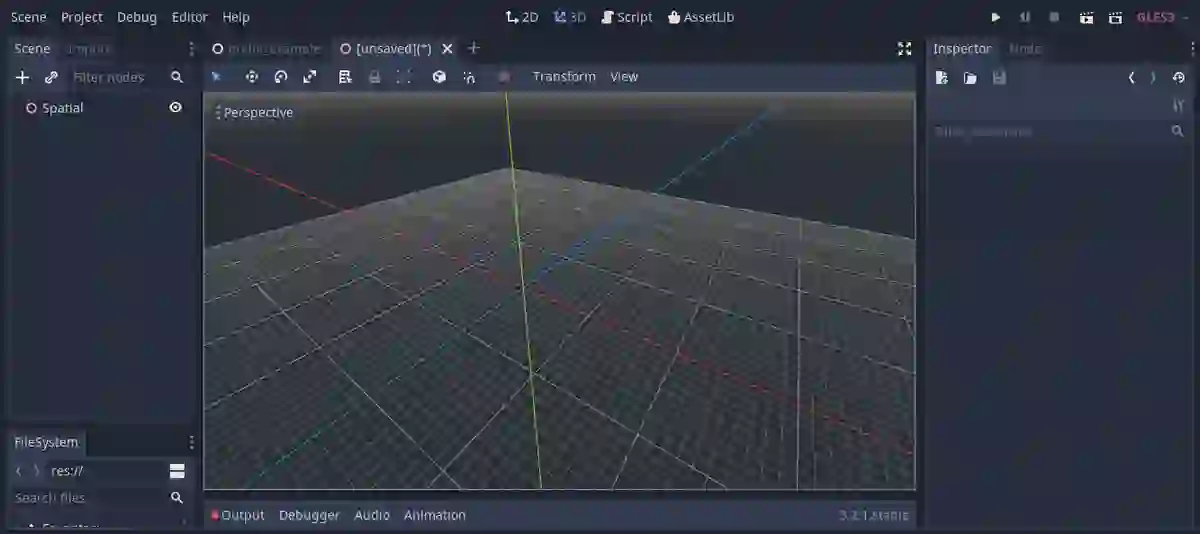Click the Filter nodes input field
The width and height of the screenshot is (1200, 534).
pos(115,77)
